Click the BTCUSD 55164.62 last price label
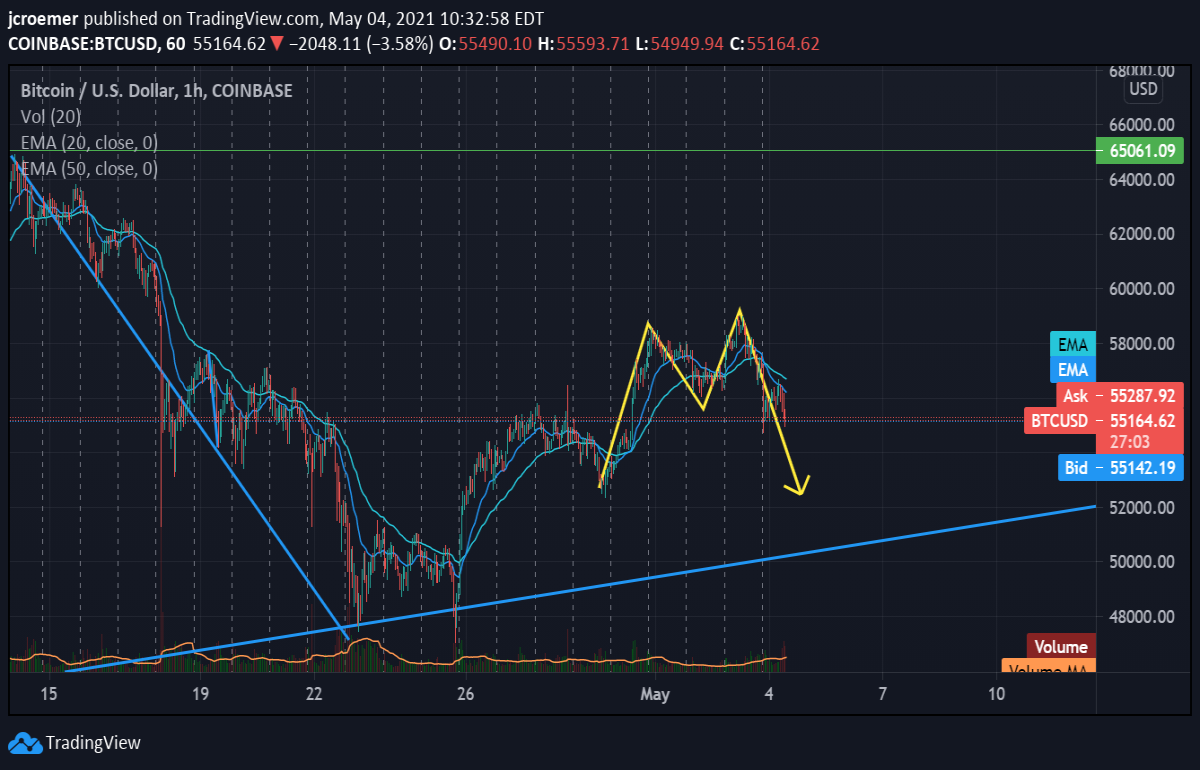 click(x=1104, y=421)
